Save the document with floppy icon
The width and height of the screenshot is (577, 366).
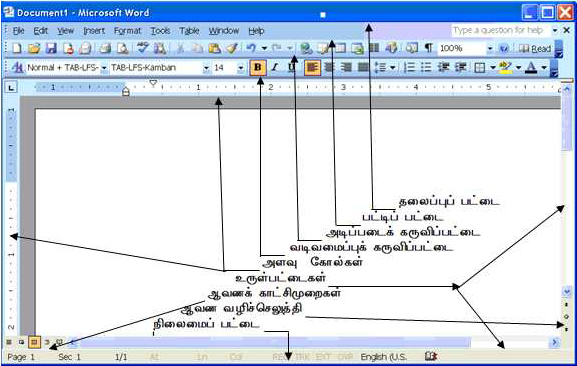(x=51, y=48)
